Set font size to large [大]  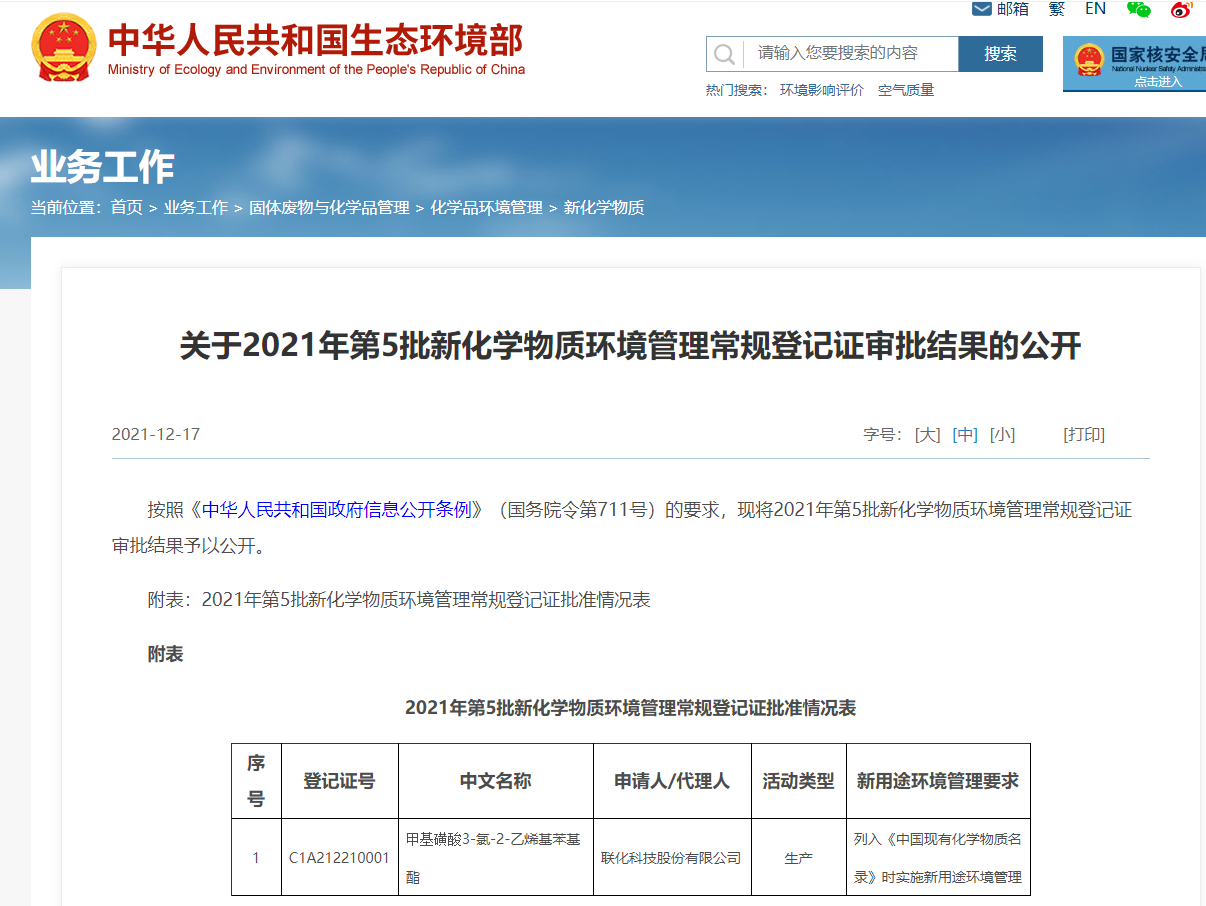point(927,435)
